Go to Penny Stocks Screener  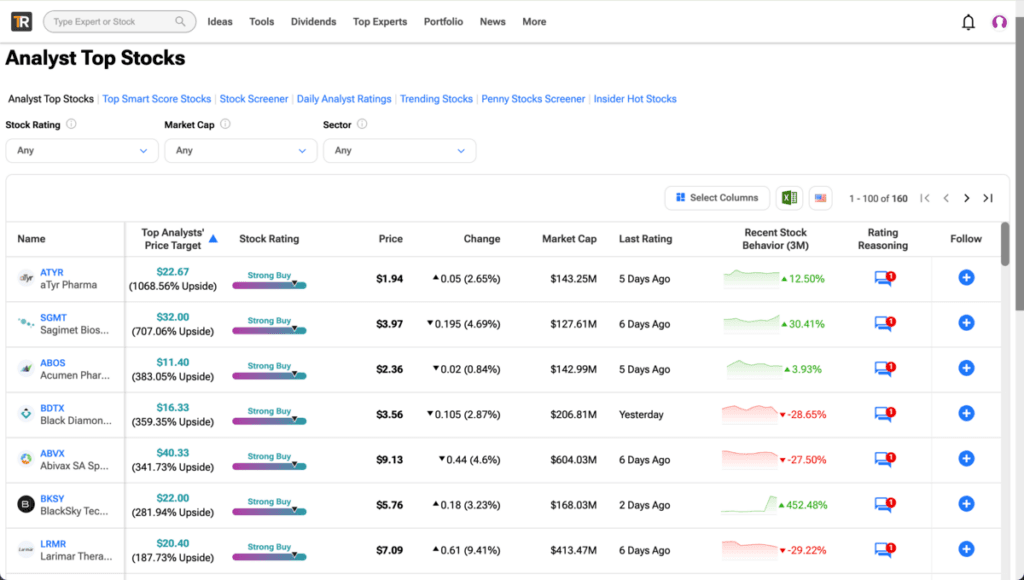534,99
